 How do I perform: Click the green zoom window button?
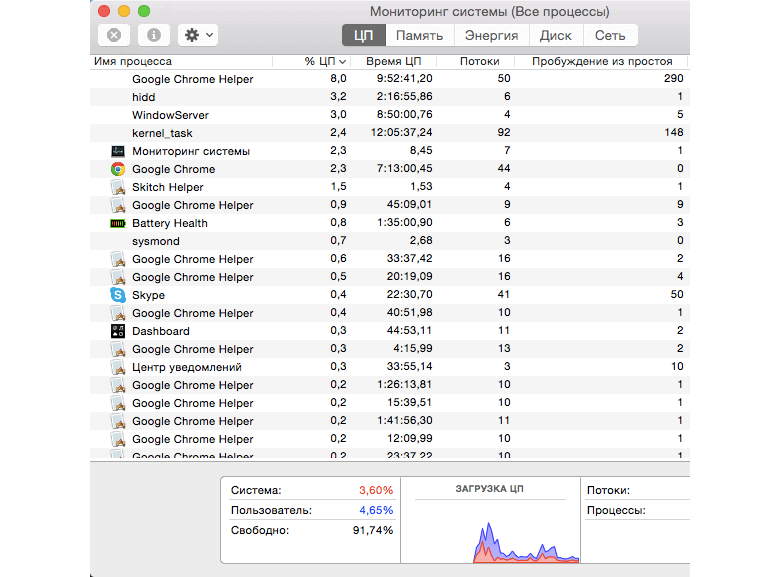pos(144,11)
